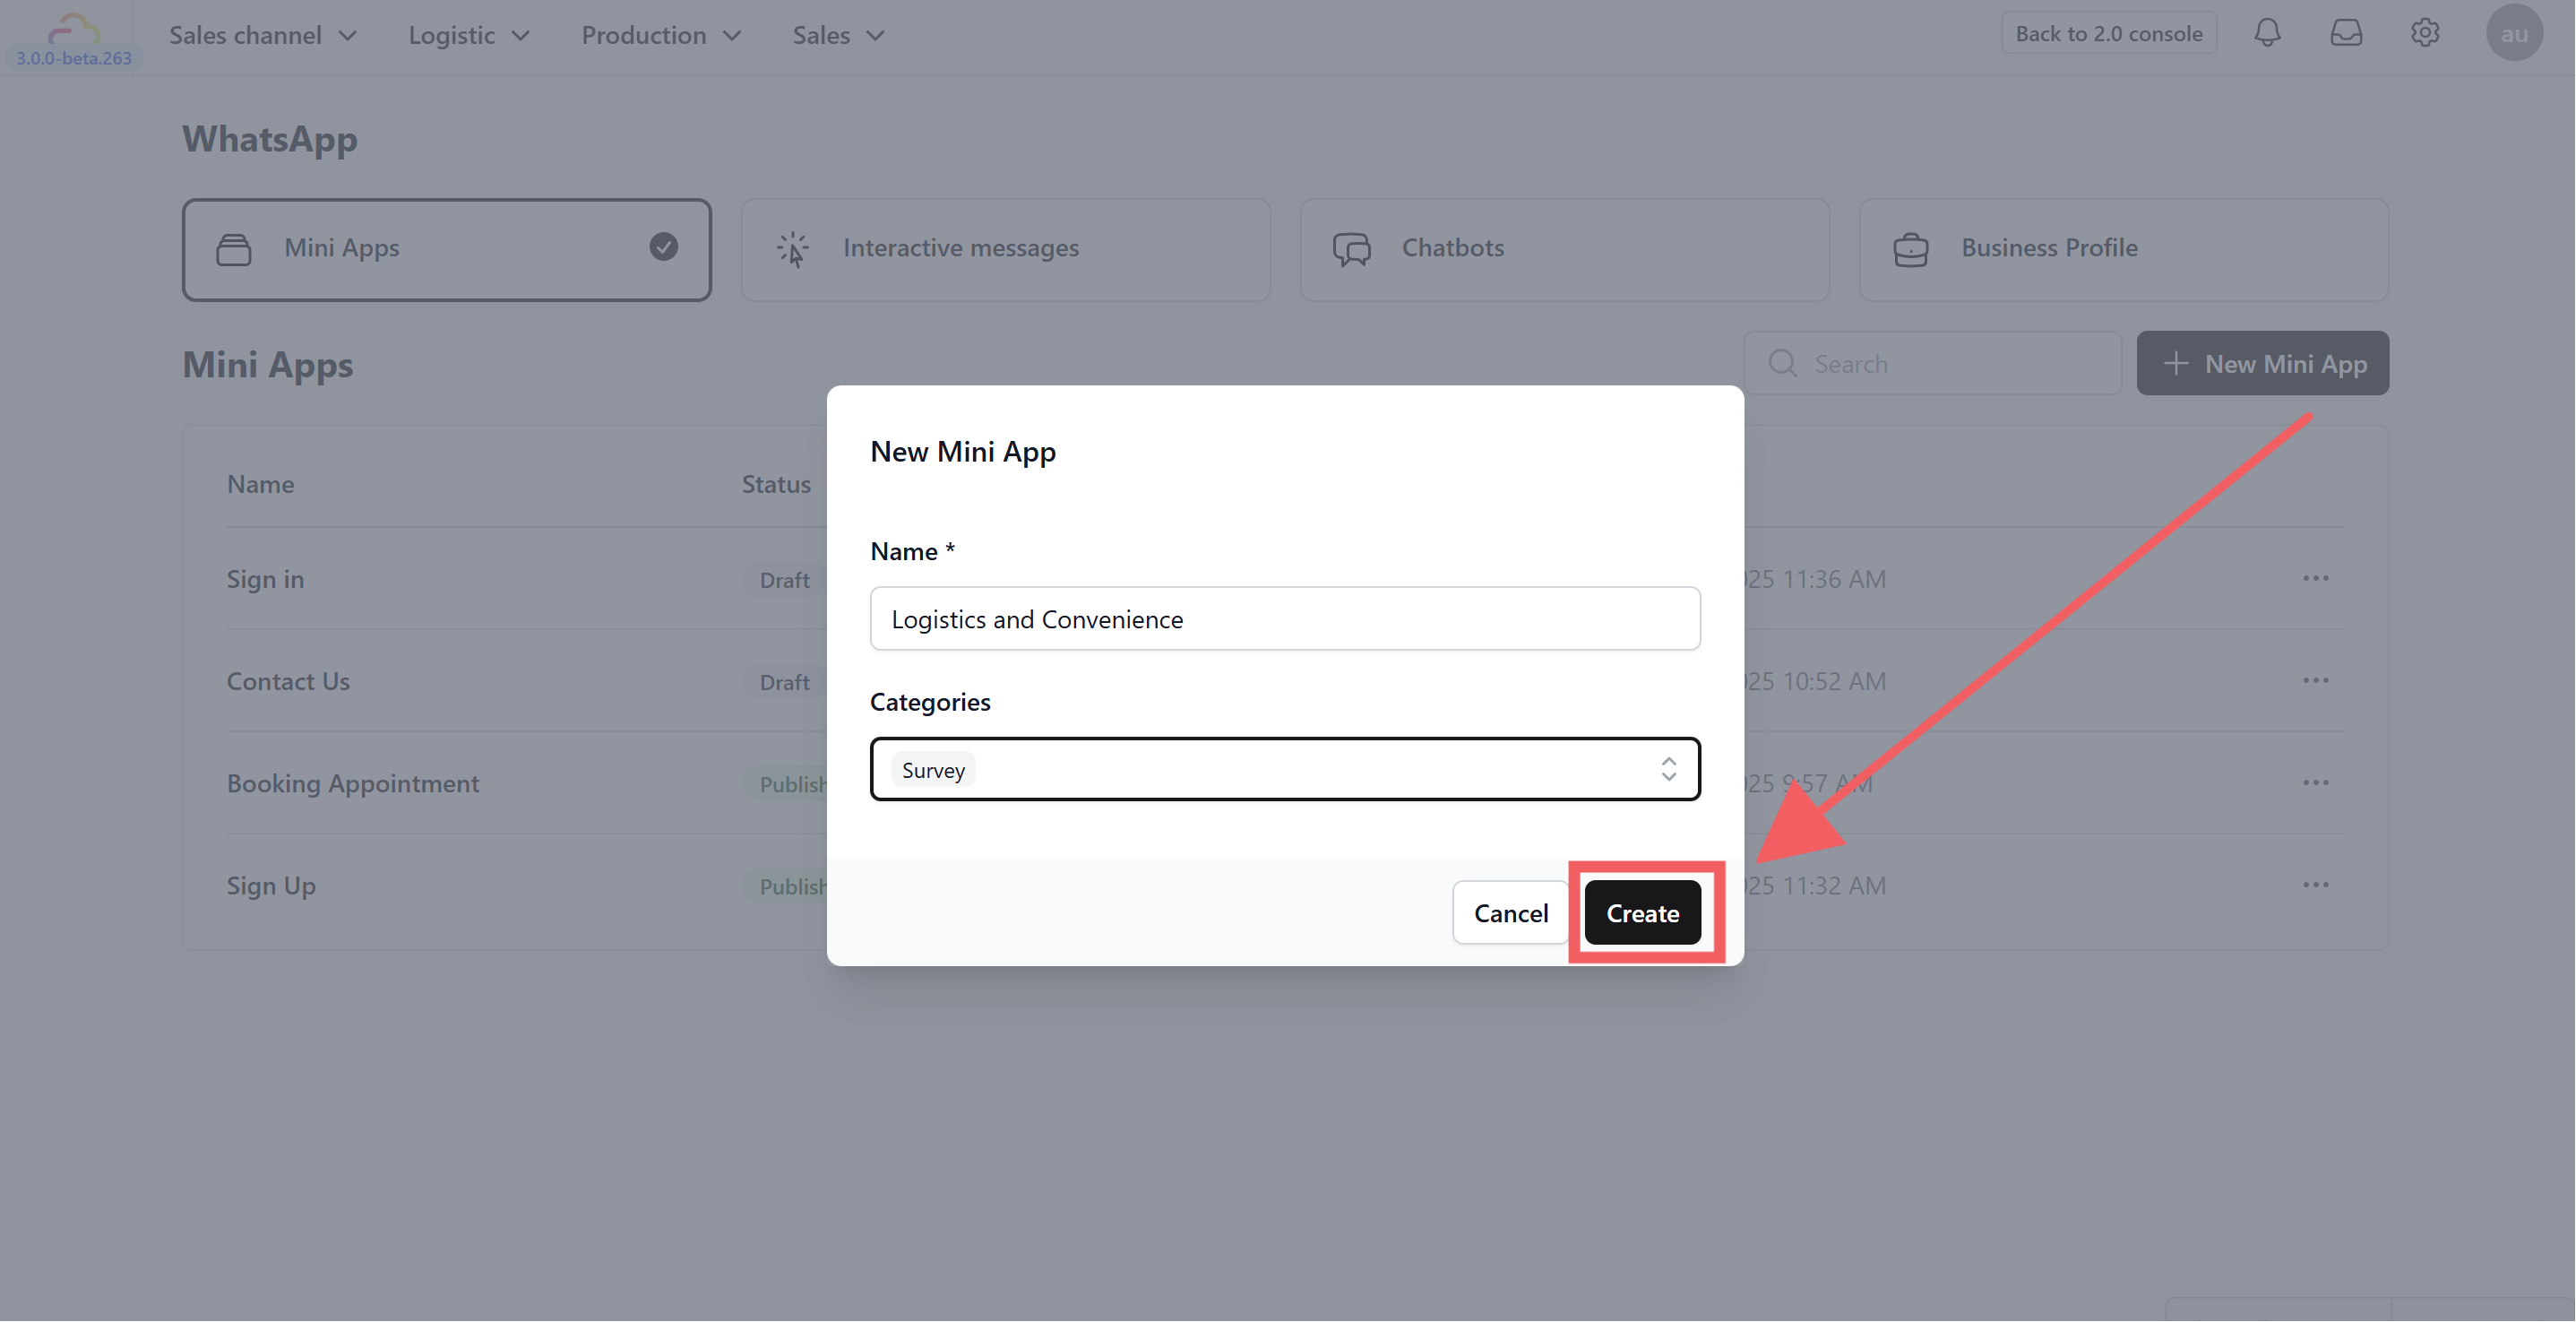Open more options for Contact Us row
The width and height of the screenshot is (2576, 1322).
pos(2315,680)
